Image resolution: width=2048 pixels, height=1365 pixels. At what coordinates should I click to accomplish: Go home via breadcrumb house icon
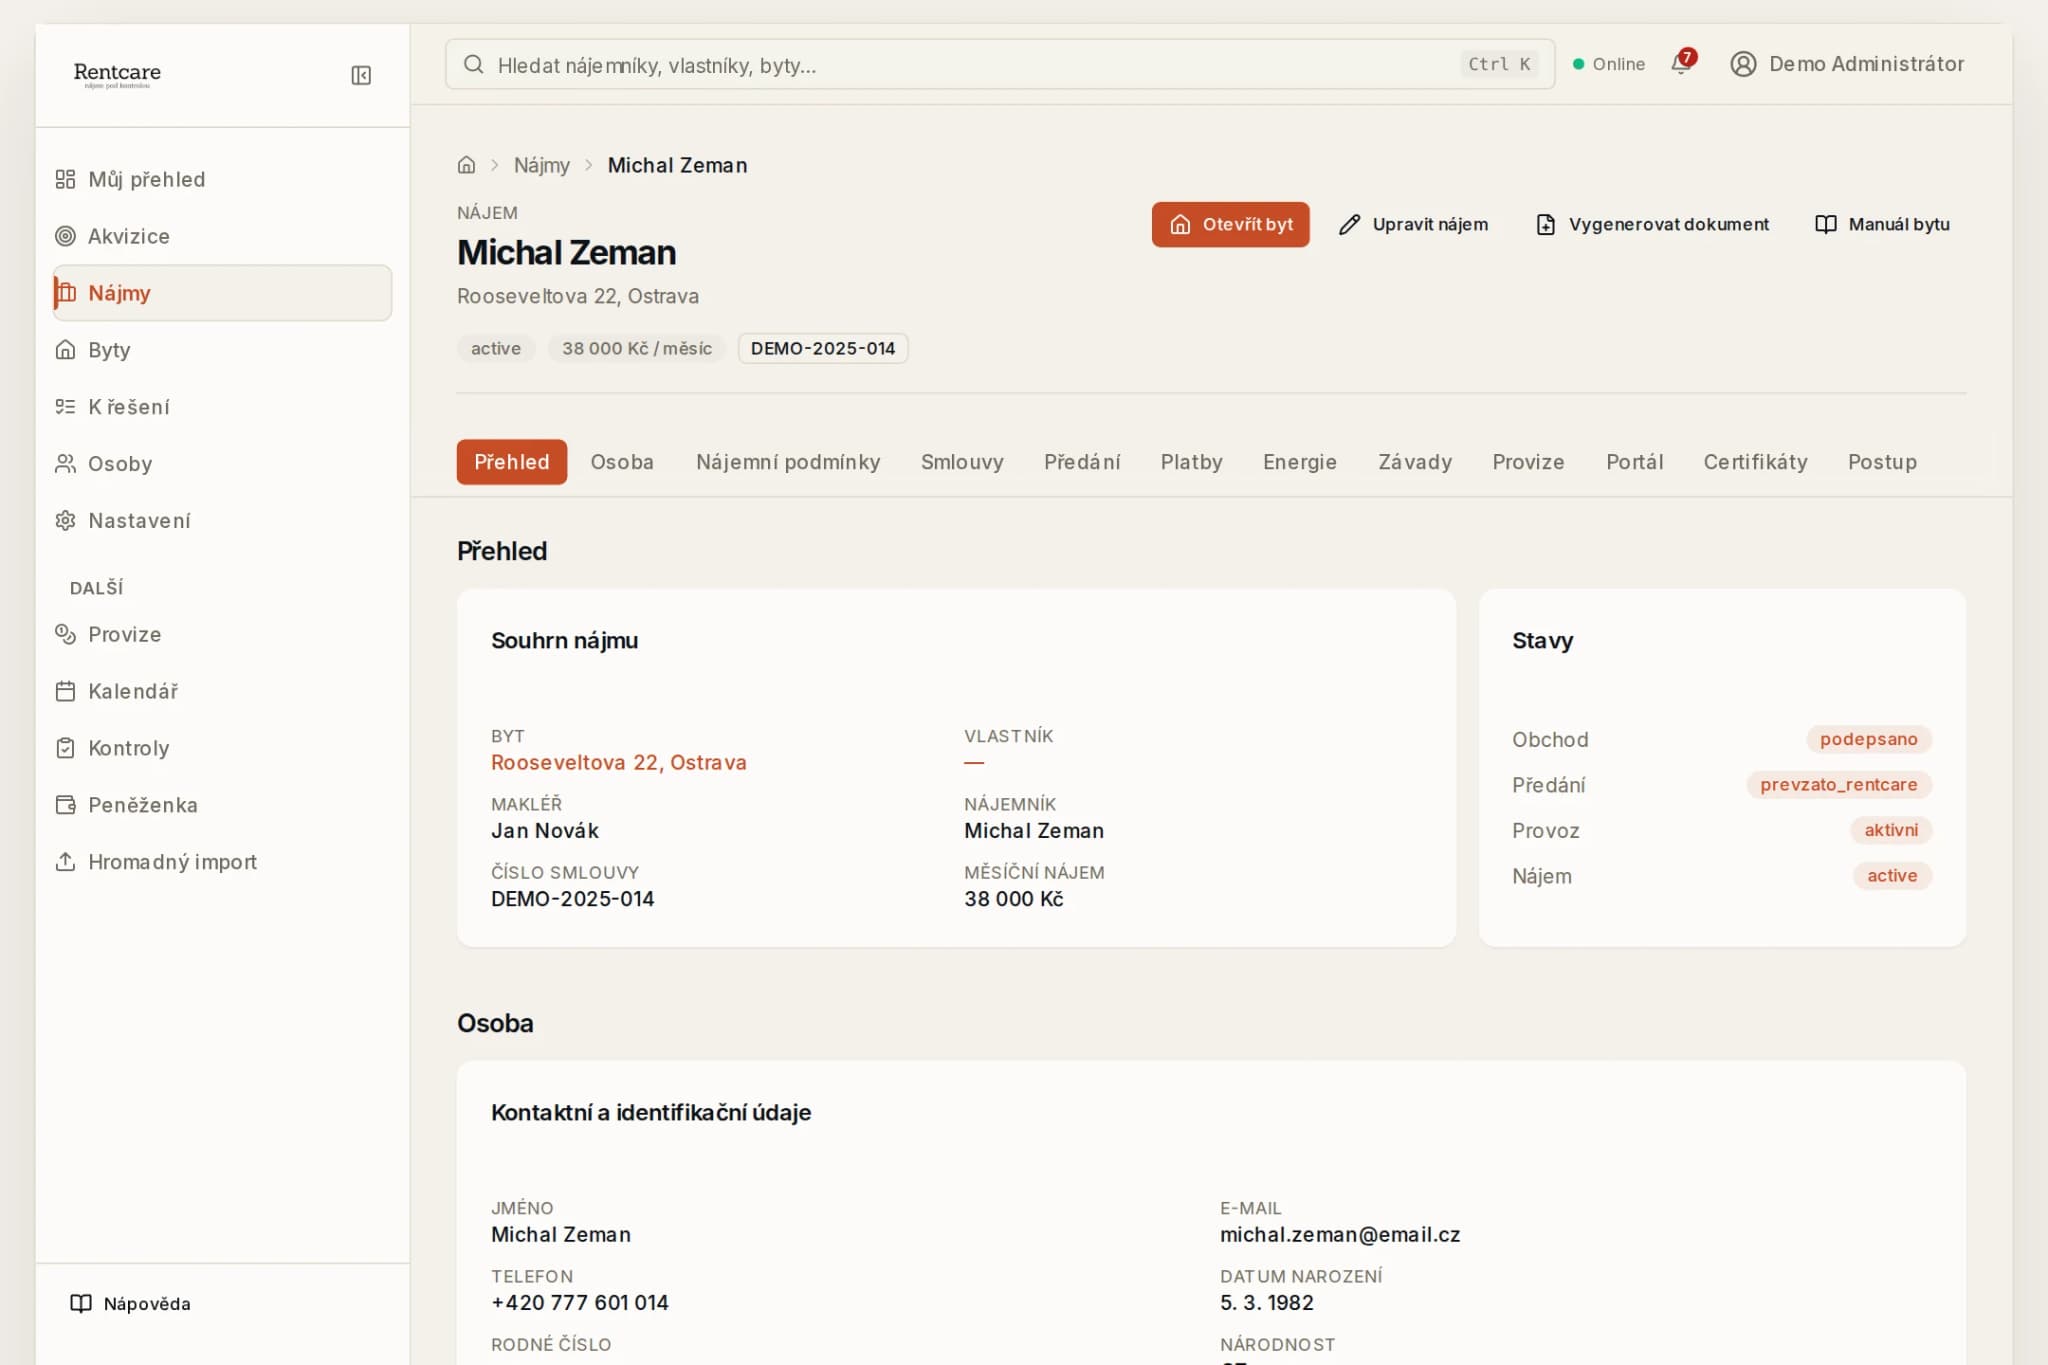click(466, 165)
